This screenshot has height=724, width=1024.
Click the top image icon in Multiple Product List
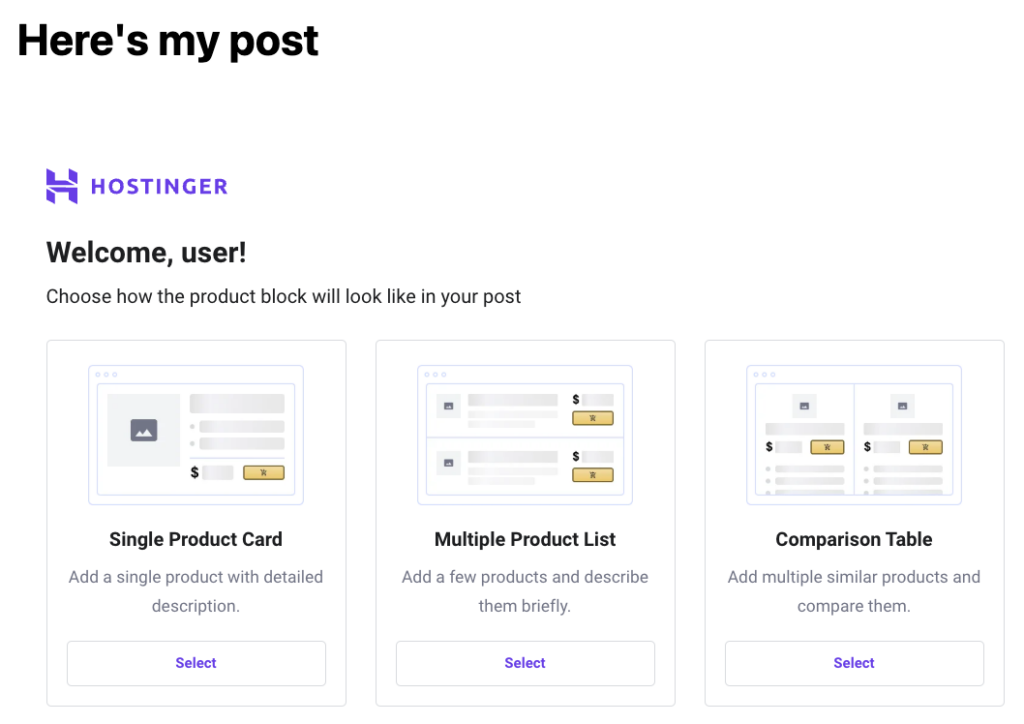pyautogui.click(x=448, y=405)
